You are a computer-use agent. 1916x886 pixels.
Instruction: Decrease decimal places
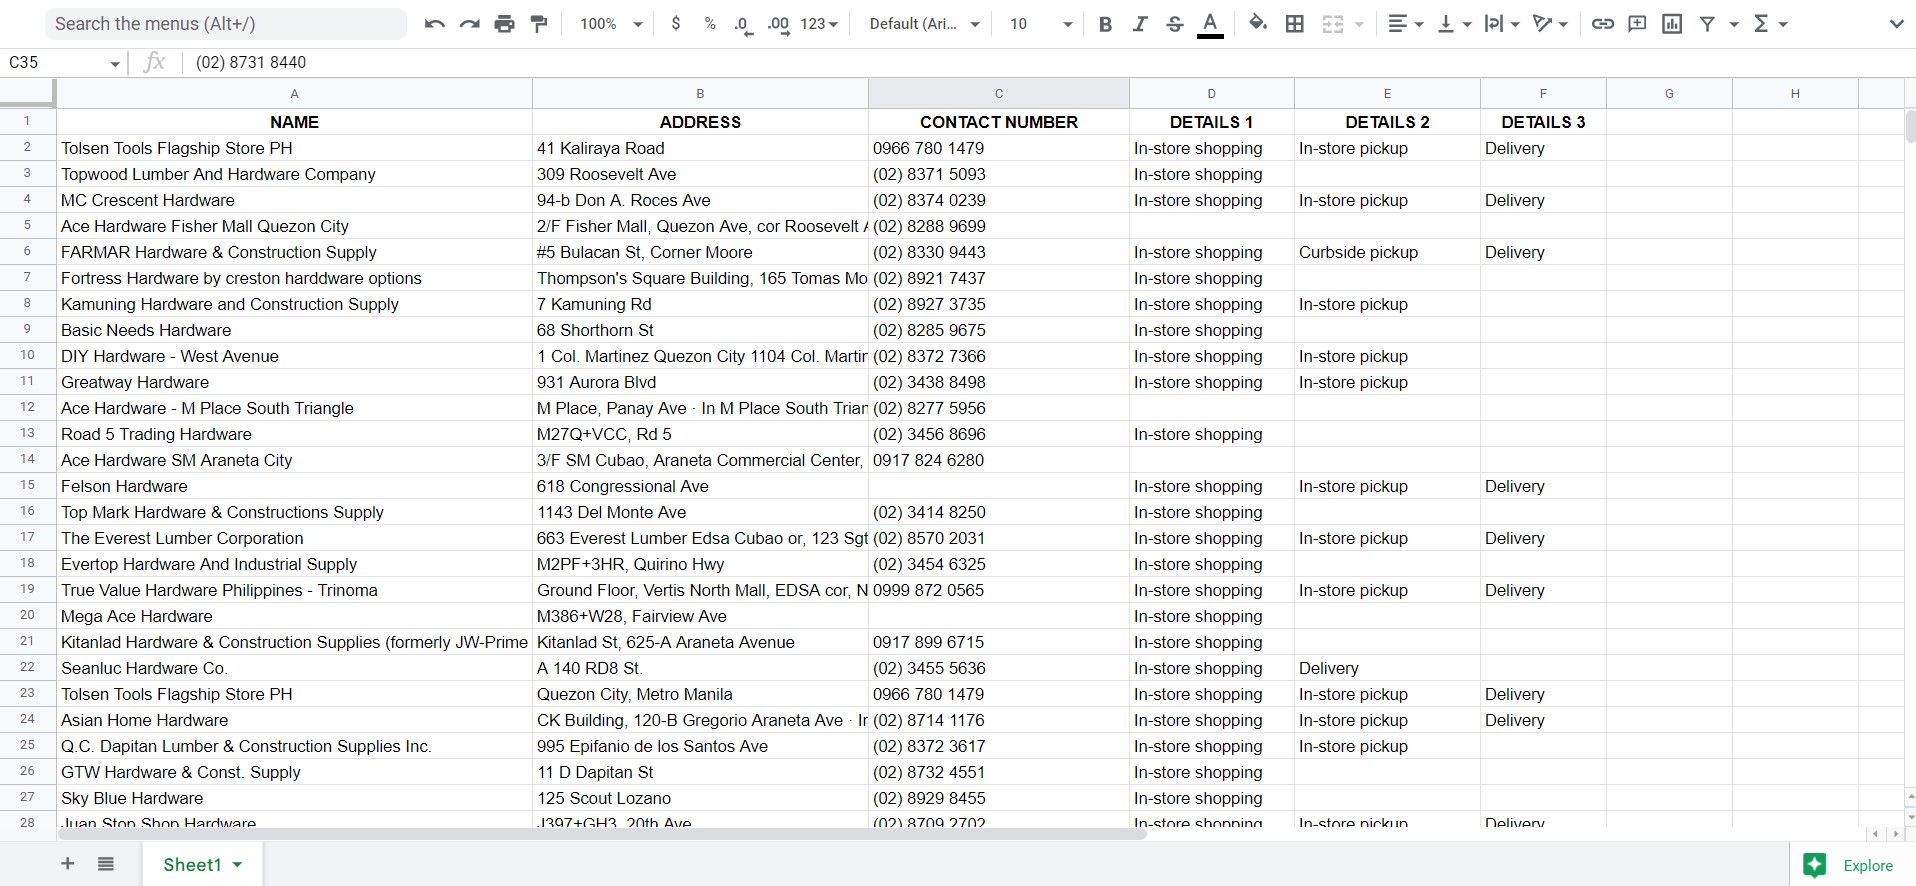(x=742, y=24)
